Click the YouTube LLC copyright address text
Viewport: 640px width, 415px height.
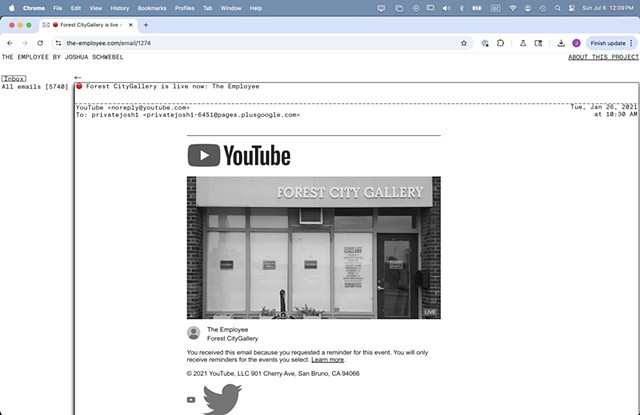(273, 373)
